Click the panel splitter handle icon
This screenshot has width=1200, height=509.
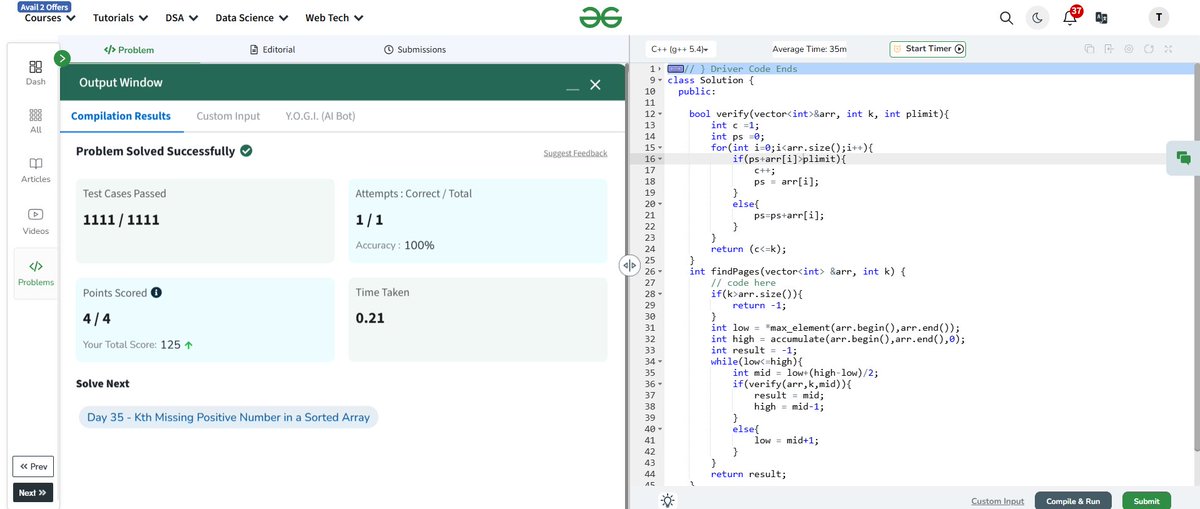(x=630, y=265)
